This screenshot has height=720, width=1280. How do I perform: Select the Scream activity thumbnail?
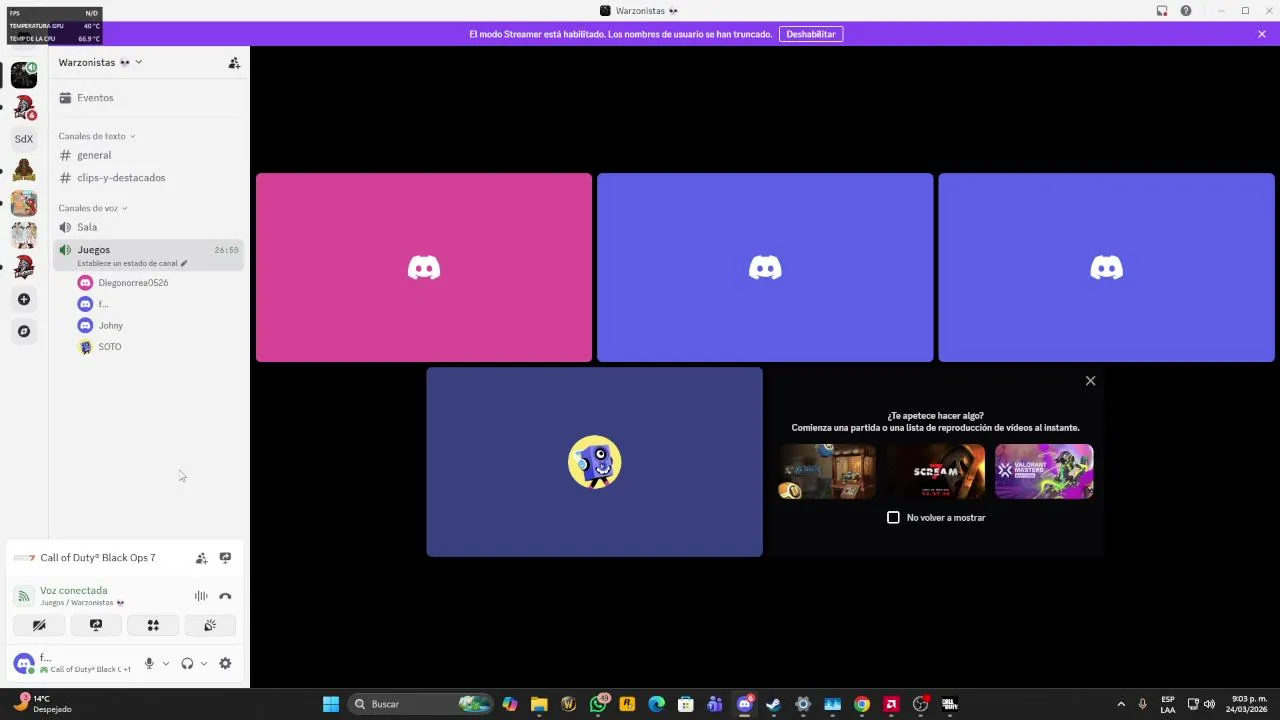[935, 471]
